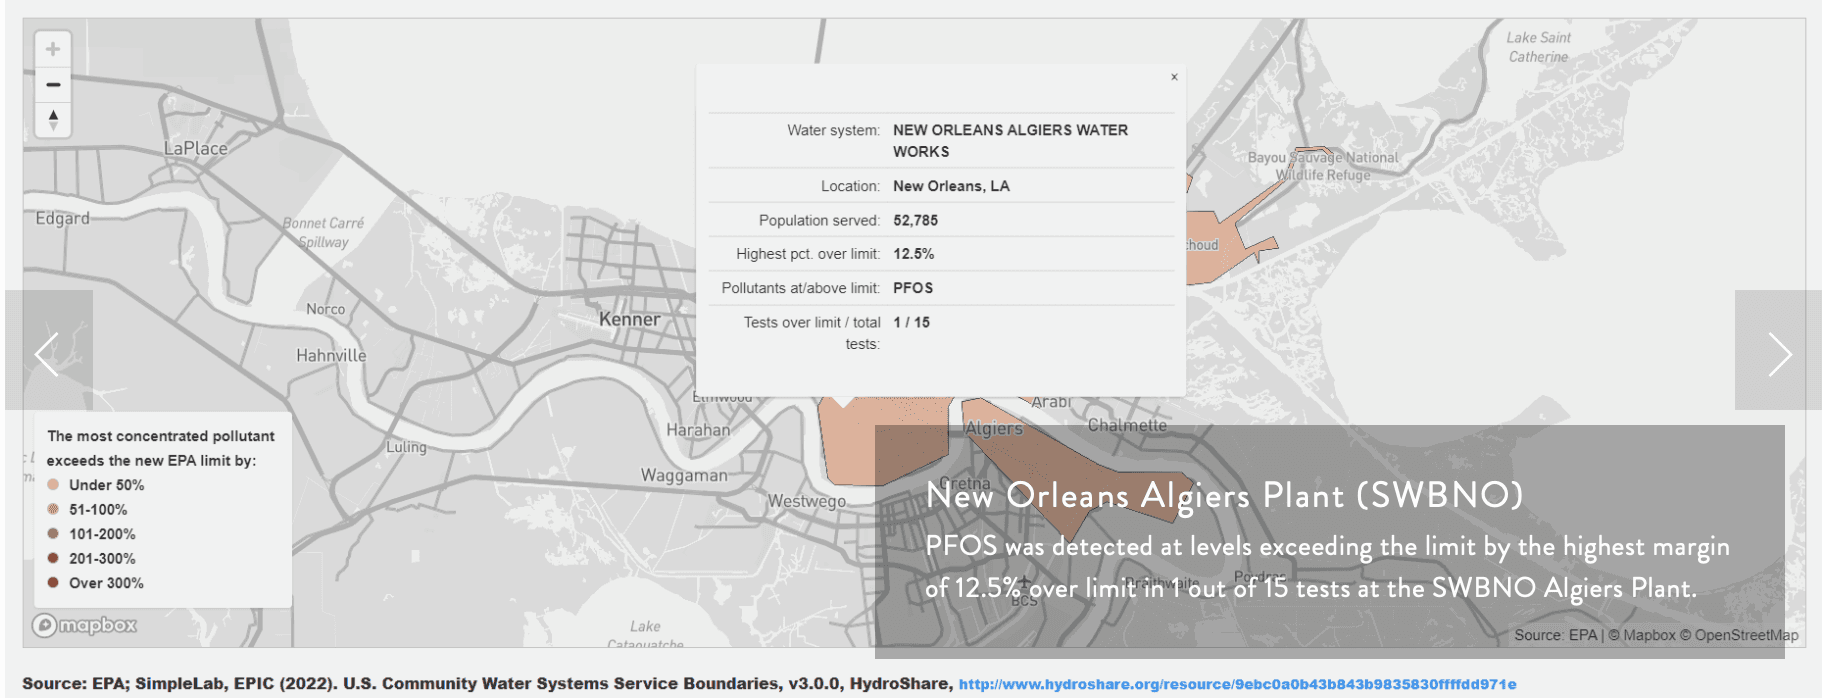Click the Over 300% legend swatch
The image size is (1822, 698).
[x=53, y=583]
